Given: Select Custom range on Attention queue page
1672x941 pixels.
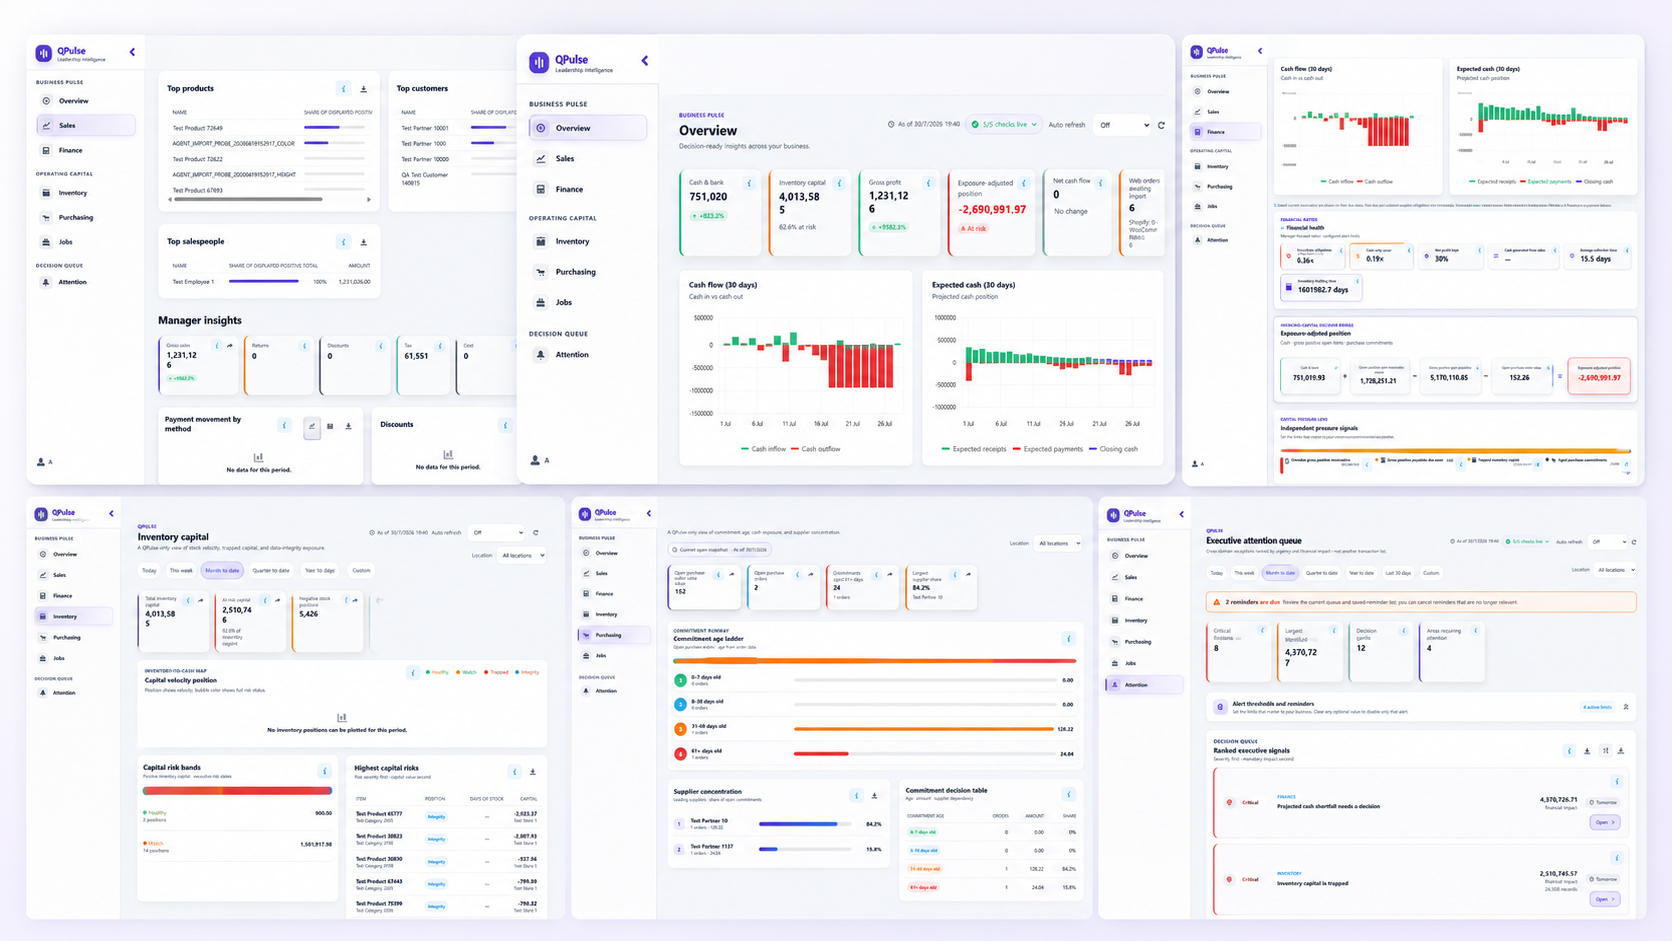Looking at the screenshot, I should click(x=1431, y=573).
